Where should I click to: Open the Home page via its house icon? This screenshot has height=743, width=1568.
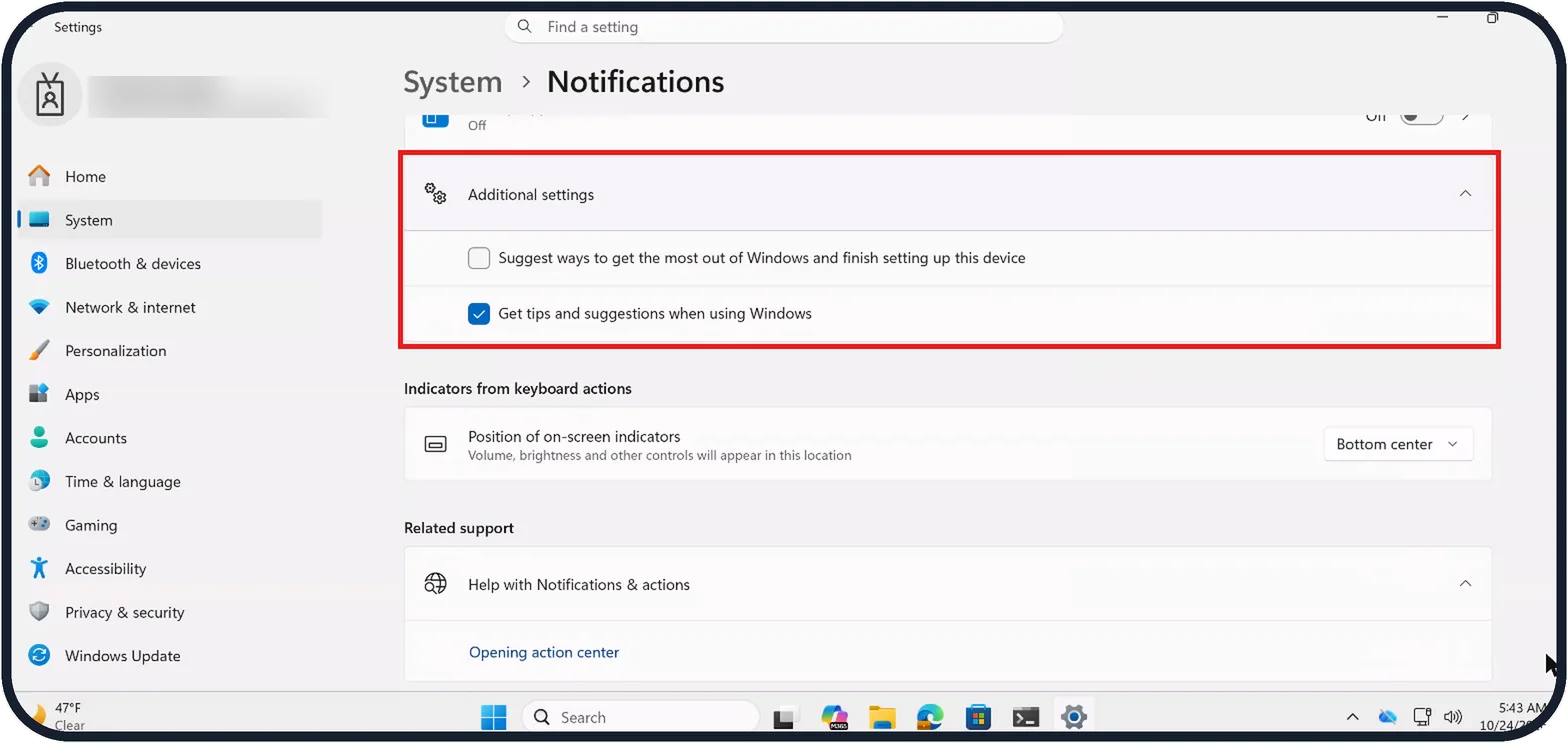tap(39, 176)
